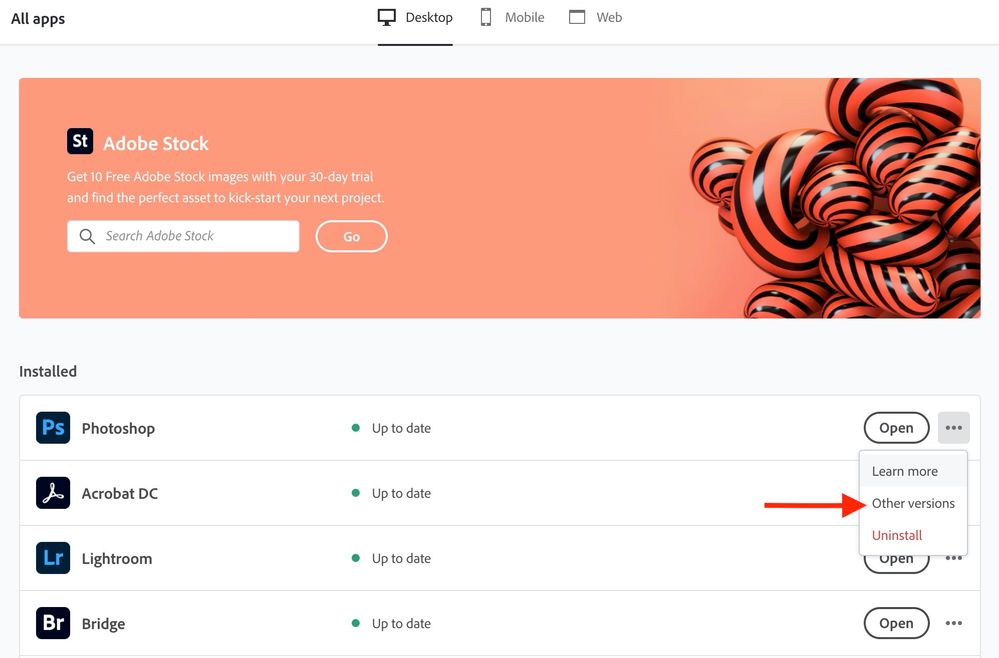Switch to the Mobile tab

tap(512, 17)
